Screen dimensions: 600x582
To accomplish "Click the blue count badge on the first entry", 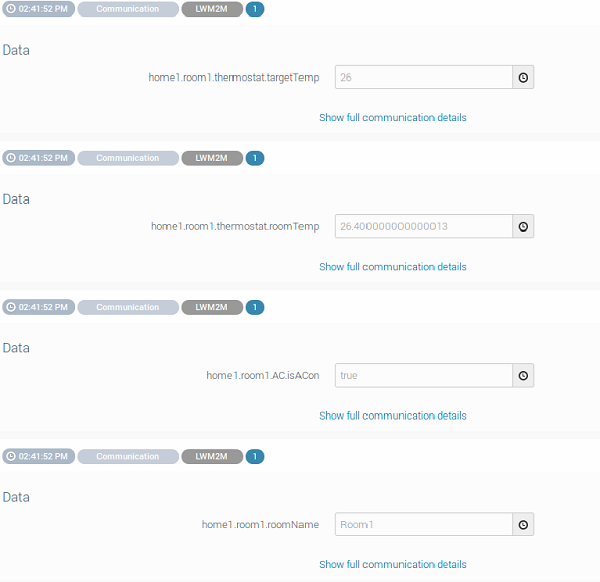I will point(255,9).
